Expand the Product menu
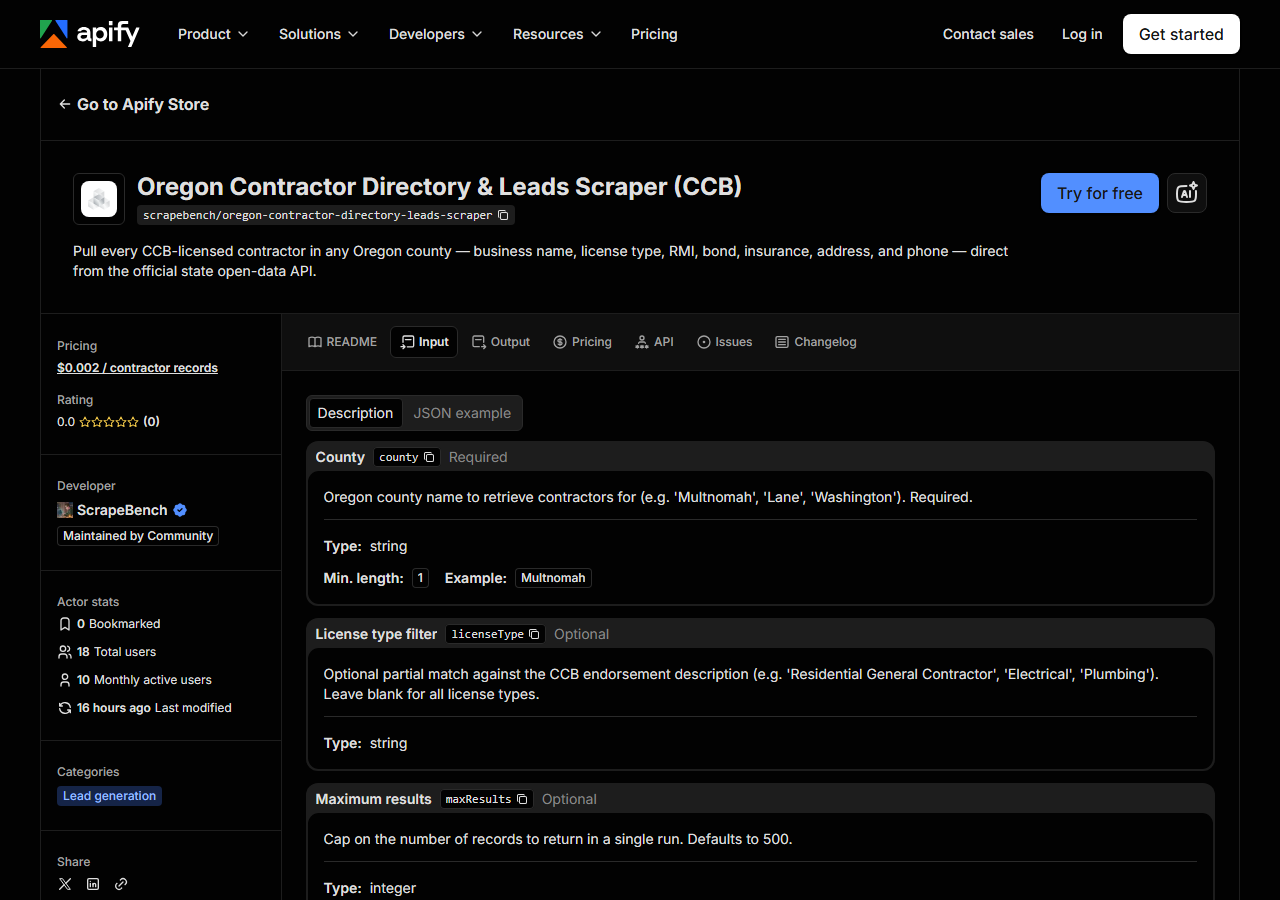This screenshot has width=1280, height=900. point(213,34)
